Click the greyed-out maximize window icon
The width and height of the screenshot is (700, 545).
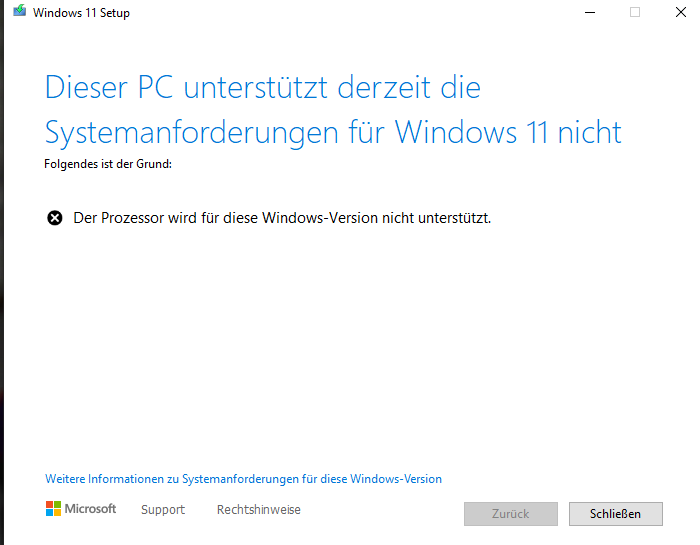click(634, 13)
